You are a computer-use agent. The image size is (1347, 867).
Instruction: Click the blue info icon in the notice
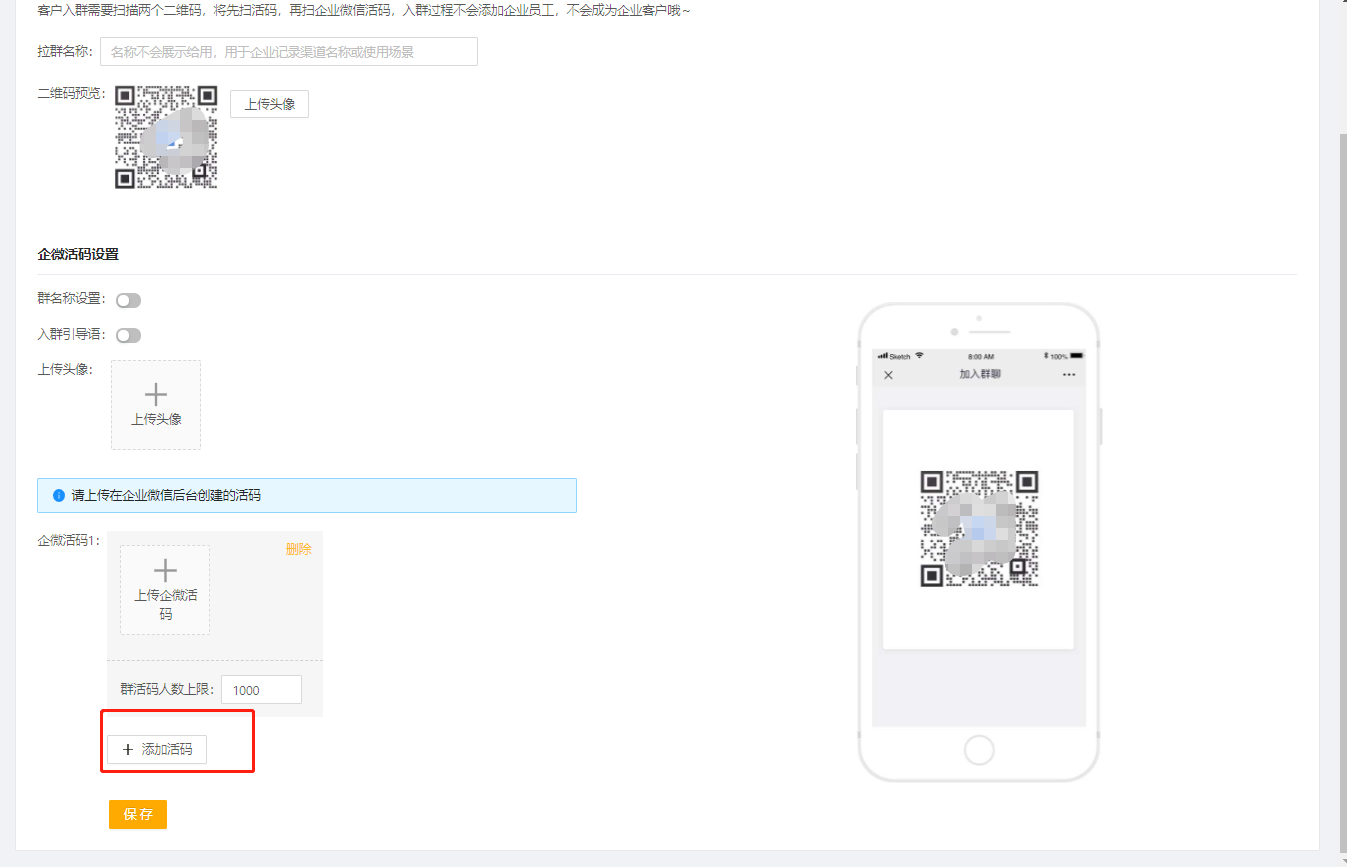tap(58, 495)
